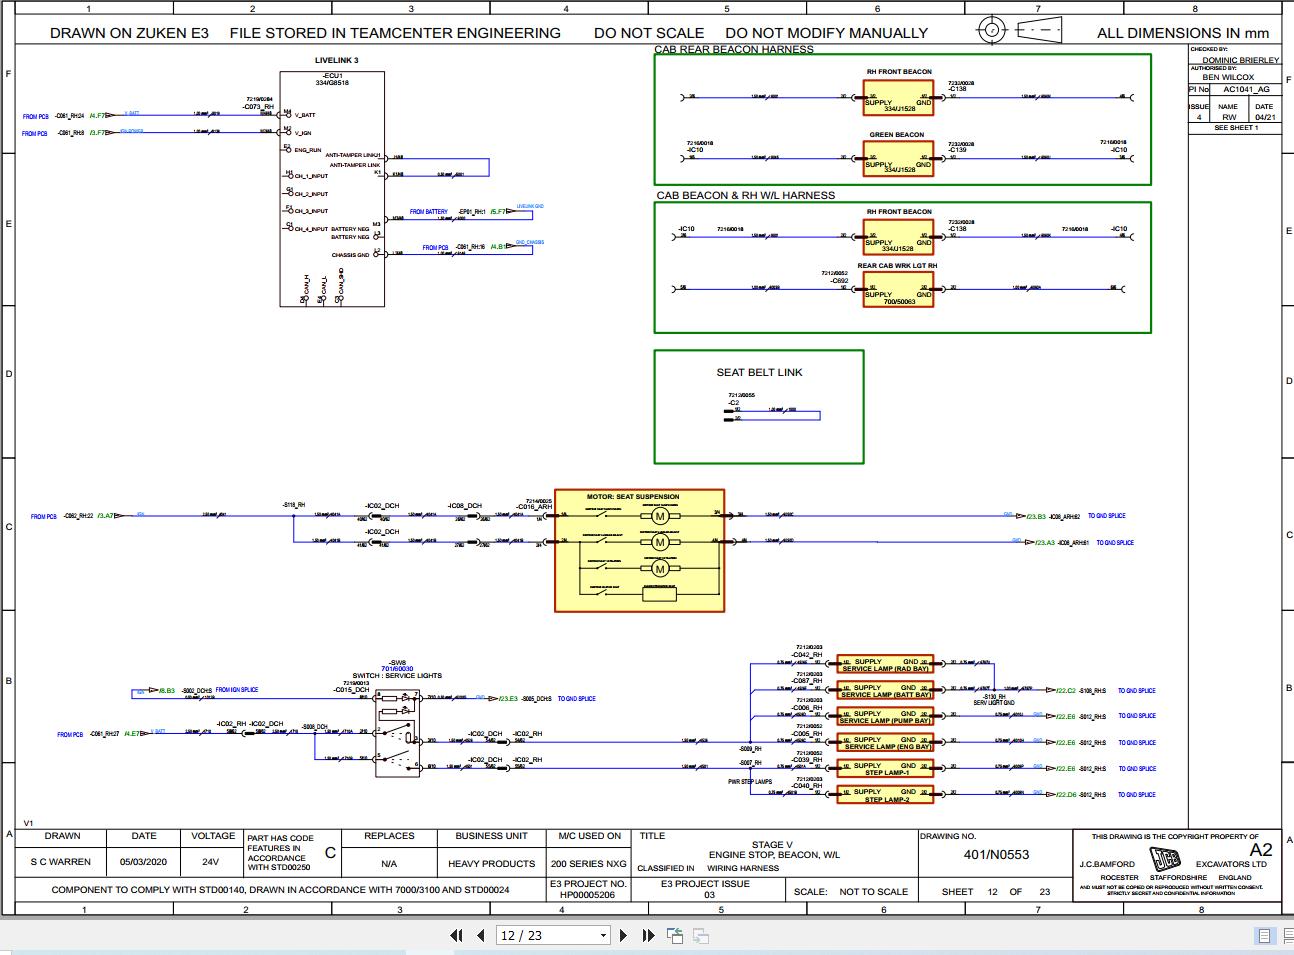The height and width of the screenshot is (955, 1294).
Task: Click the ALL DIMENSIONS IN mm header
Action: 1183,33
